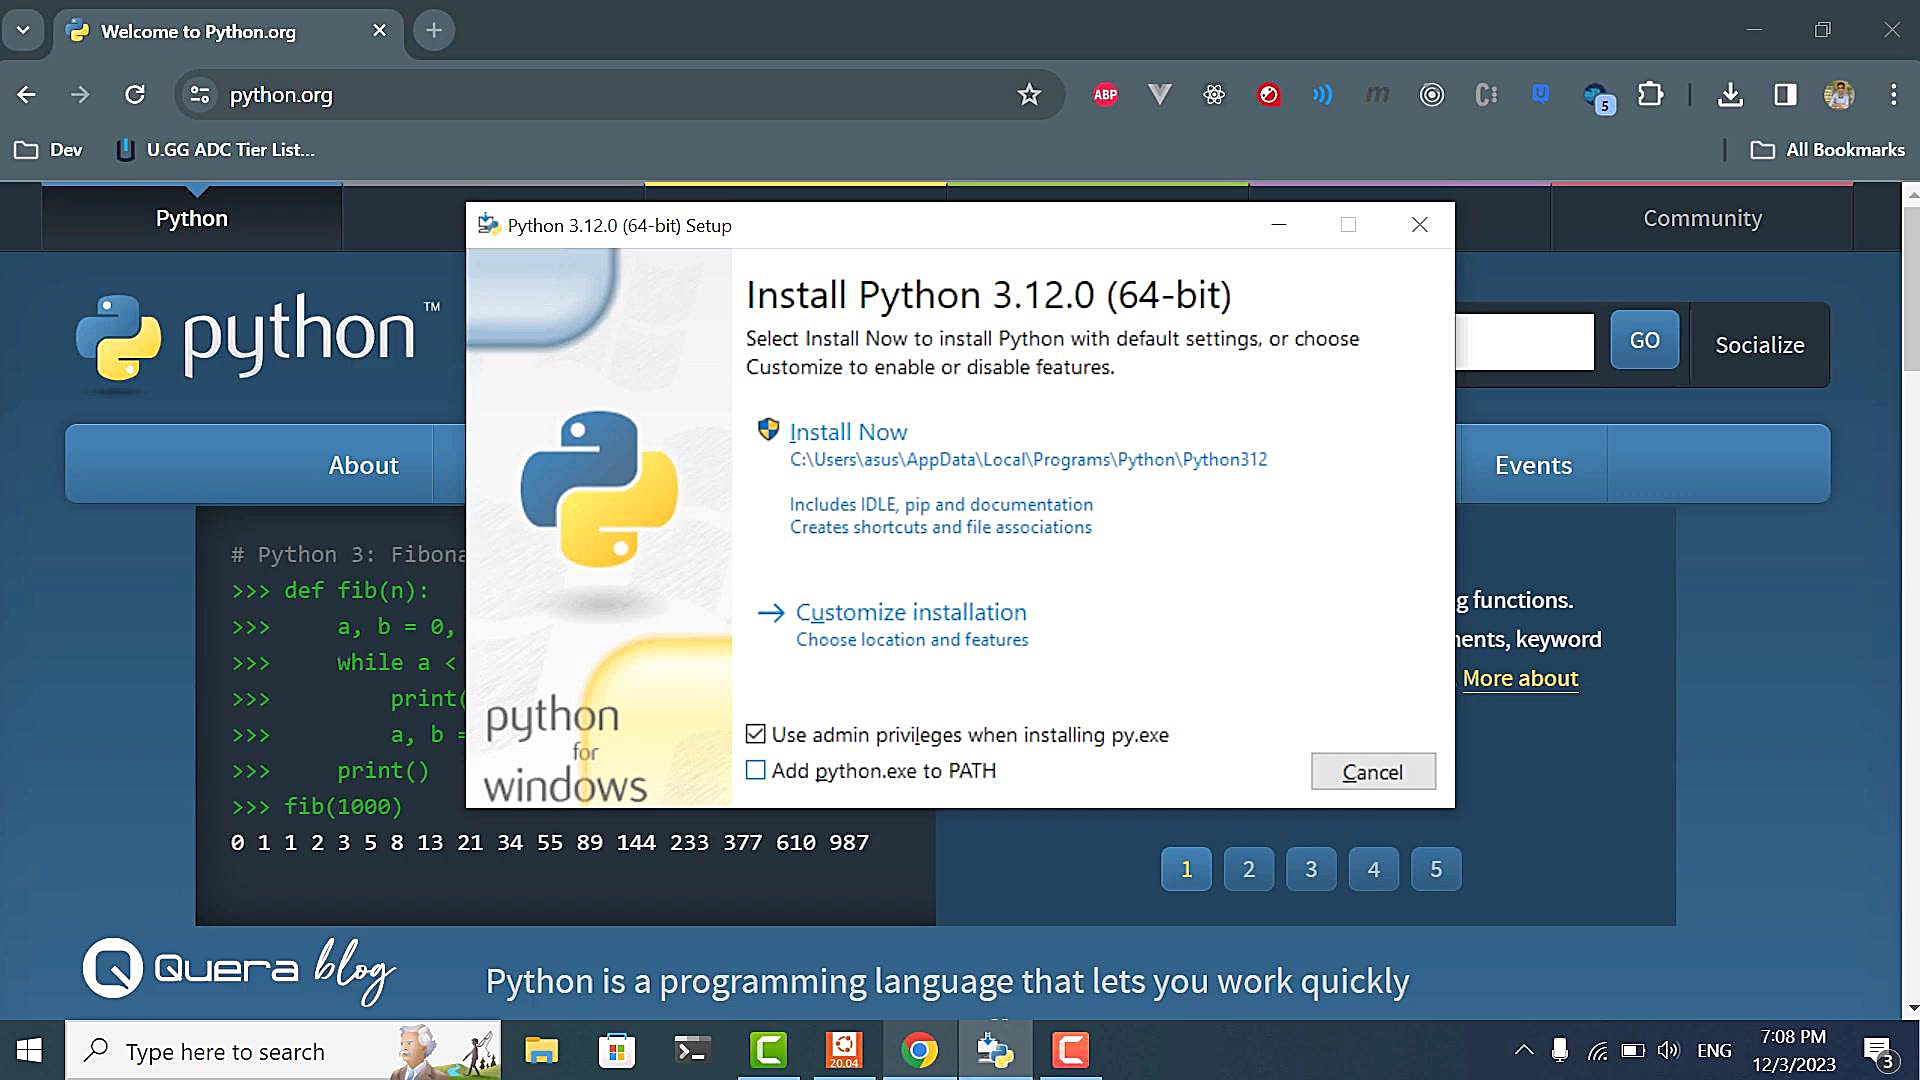
Task: Click Customize installation link
Action: pos(911,612)
